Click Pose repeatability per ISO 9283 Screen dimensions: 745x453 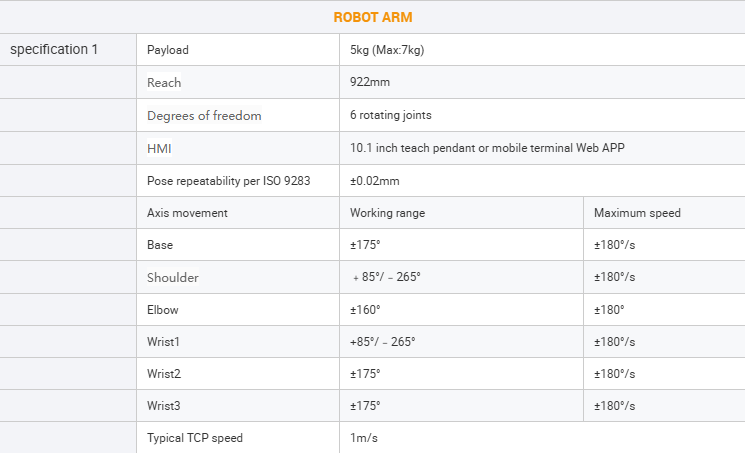coord(229,181)
